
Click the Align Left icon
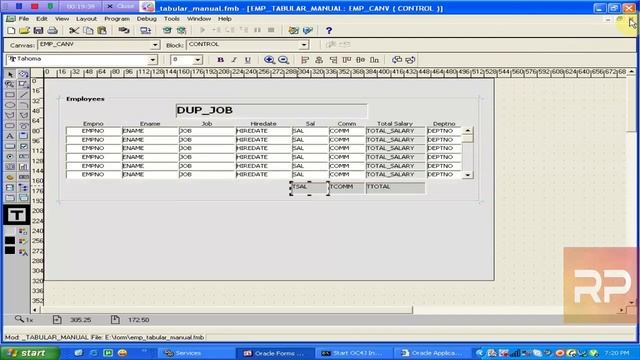pyautogui.click(x=305, y=60)
